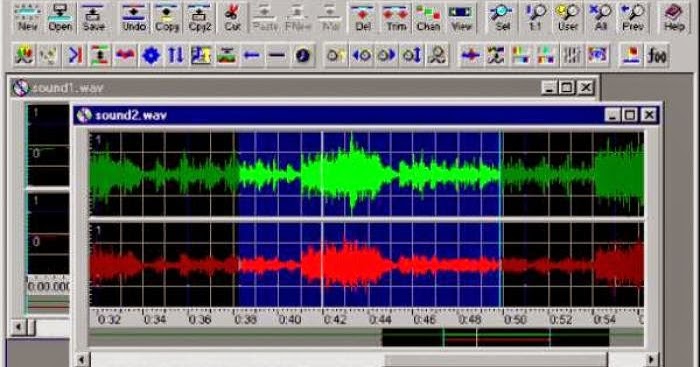Screen dimensions: 700x367
Task: Click the blue and red arrow-bar effect icon
Action: click(x=75, y=55)
